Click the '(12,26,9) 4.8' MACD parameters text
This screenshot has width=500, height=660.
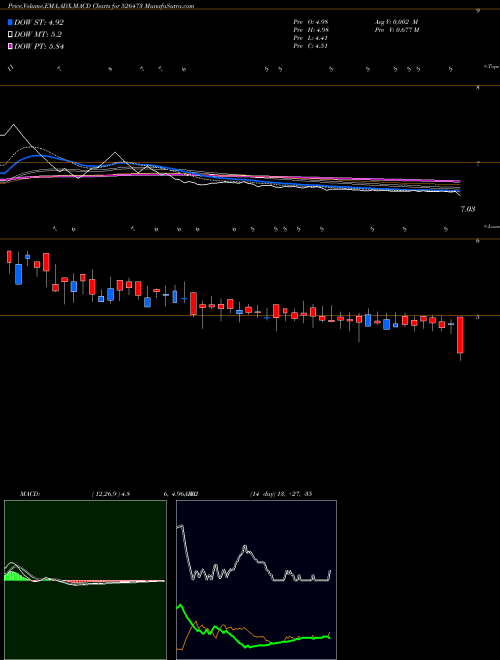110,494
